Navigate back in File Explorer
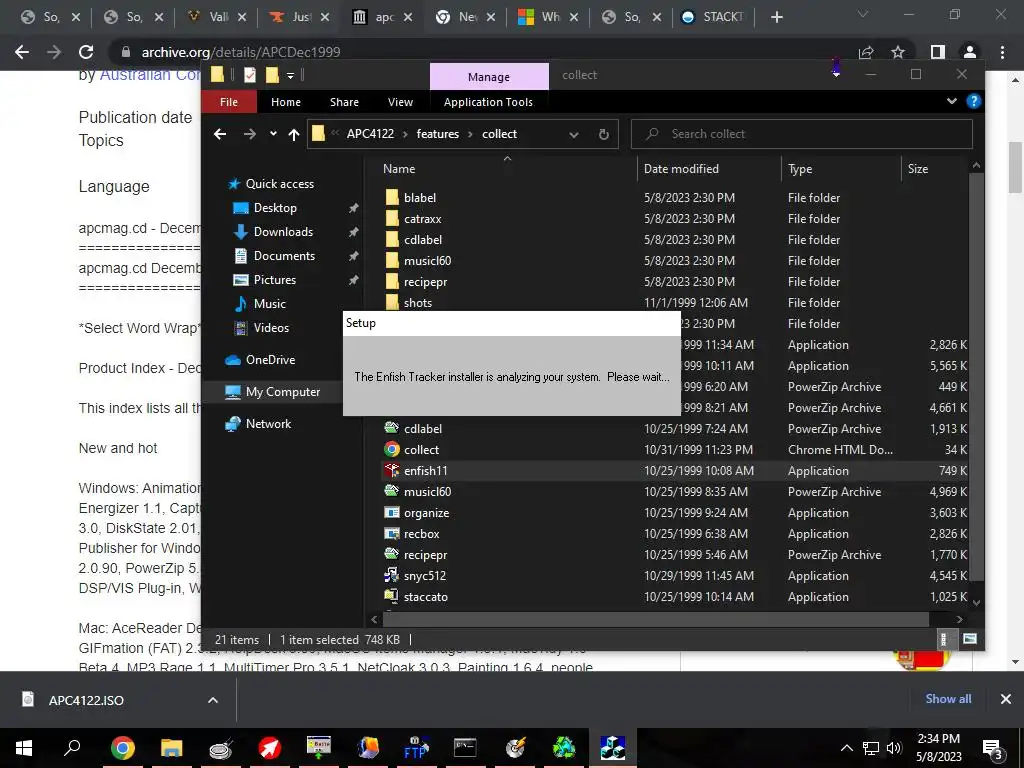Screen dimensions: 1024x768 [220, 135]
